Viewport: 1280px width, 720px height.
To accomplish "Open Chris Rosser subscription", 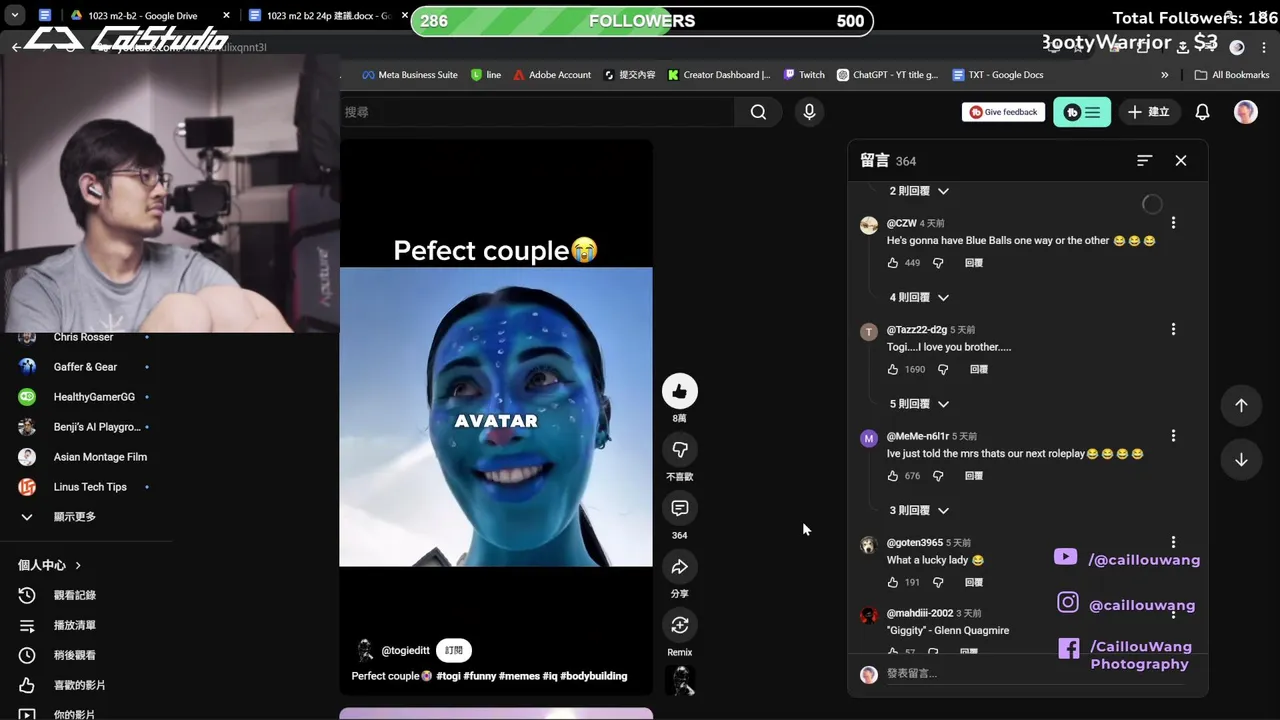I will [85, 338].
